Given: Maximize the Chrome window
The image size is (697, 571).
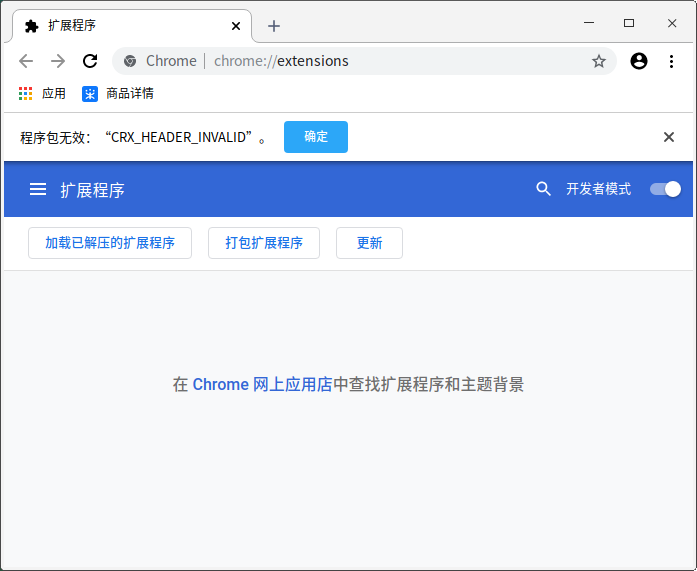Looking at the screenshot, I should pyautogui.click(x=629, y=23).
